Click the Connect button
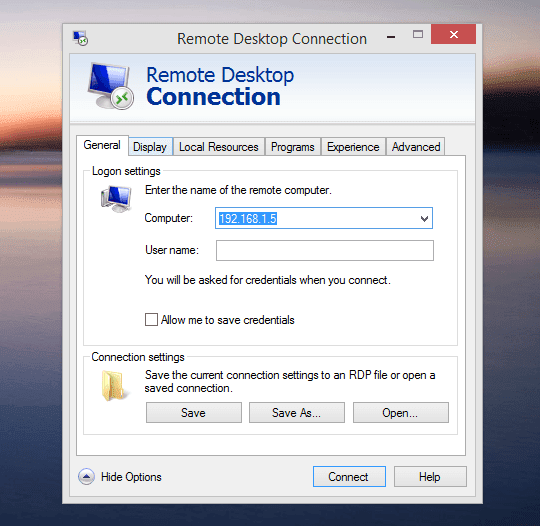 [x=349, y=477]
